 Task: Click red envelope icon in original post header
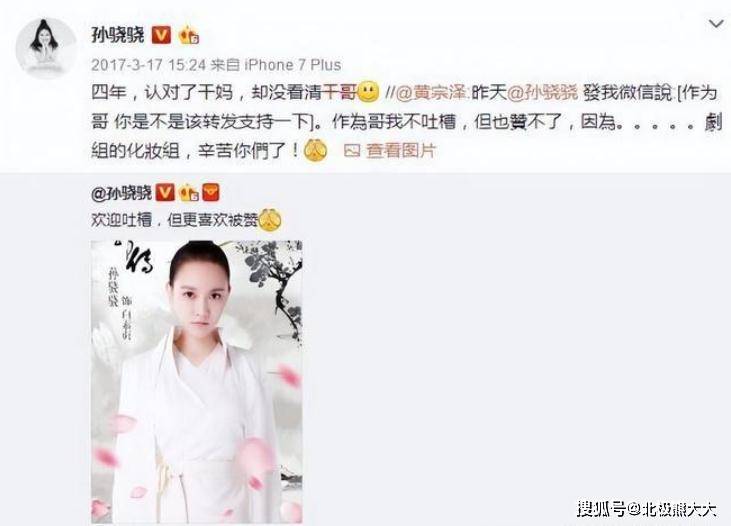(x=211, y=193)
